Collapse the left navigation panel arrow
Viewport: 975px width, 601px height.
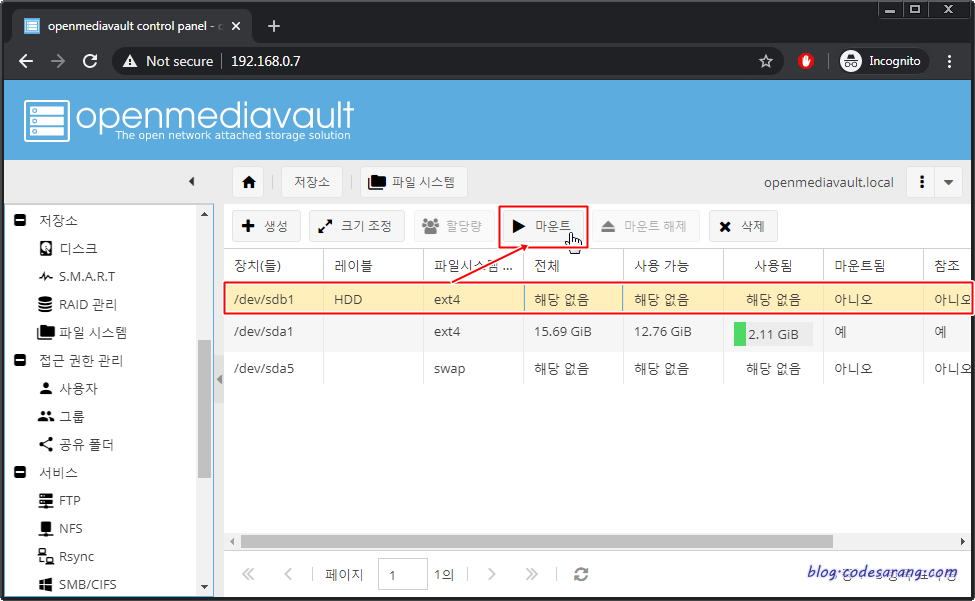(192, 181)
